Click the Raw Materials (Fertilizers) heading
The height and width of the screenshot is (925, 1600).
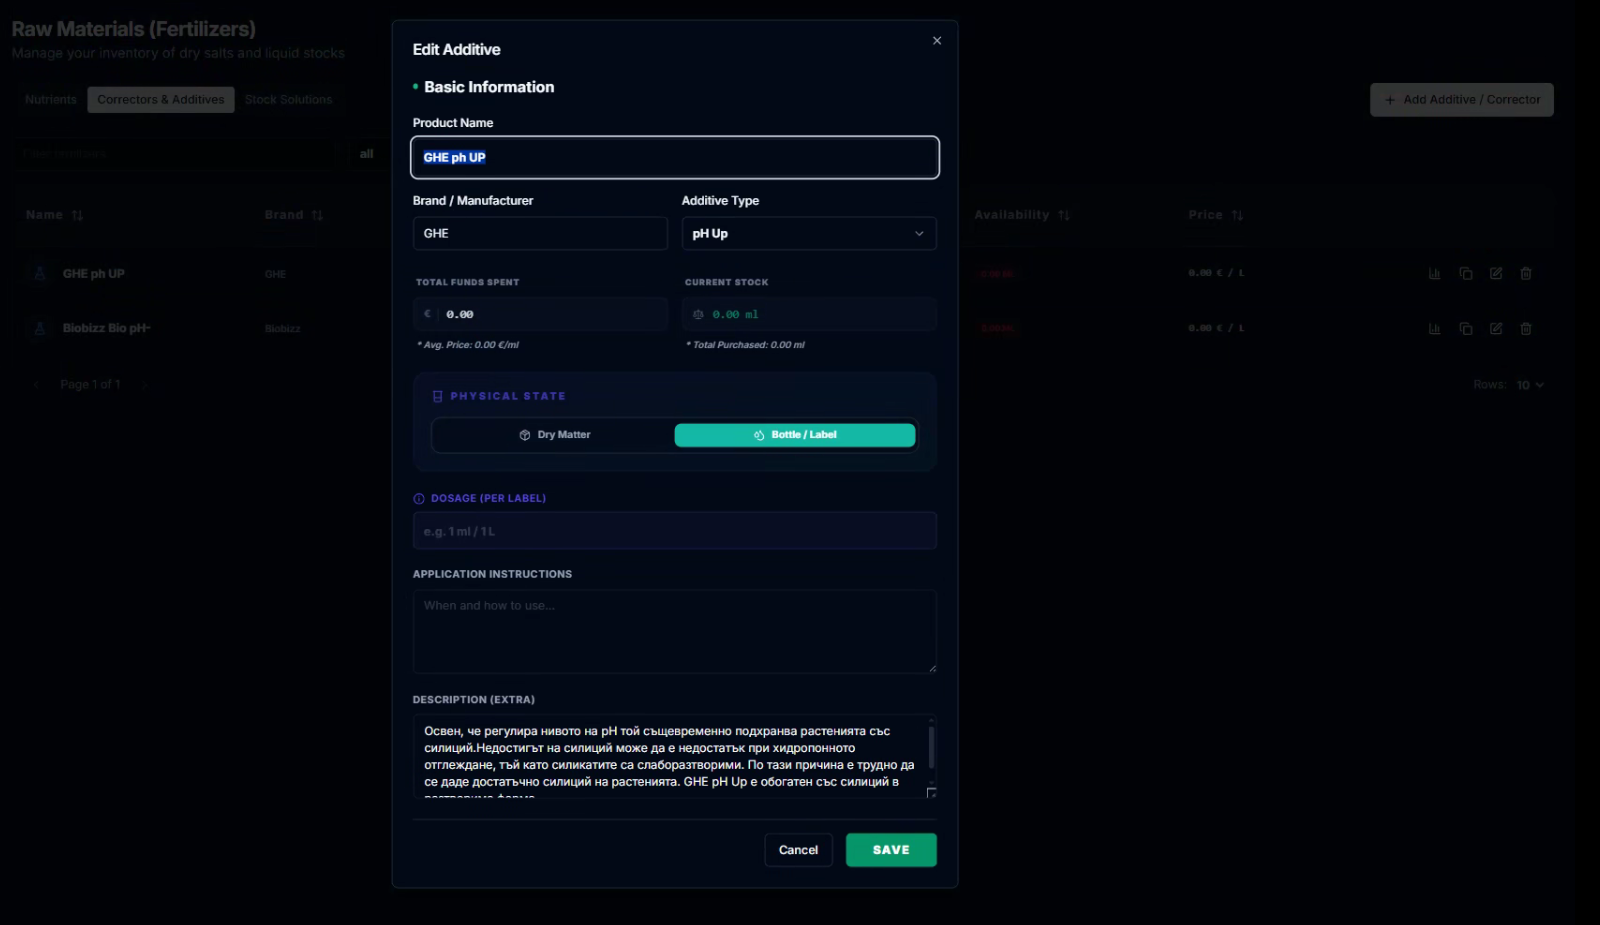134,29
